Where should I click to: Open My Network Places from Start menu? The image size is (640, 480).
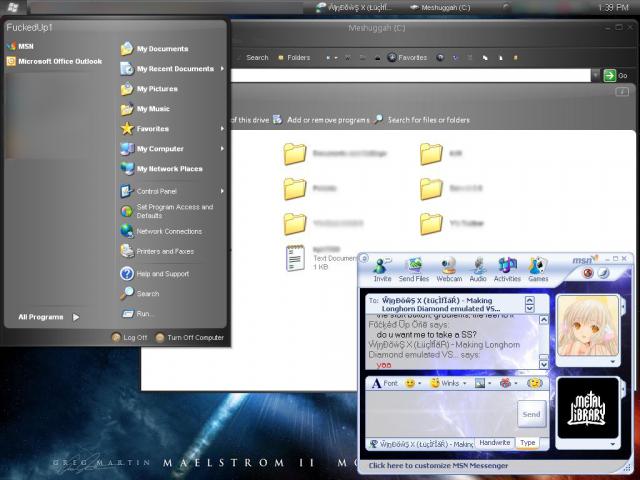(x=162, y=169)
